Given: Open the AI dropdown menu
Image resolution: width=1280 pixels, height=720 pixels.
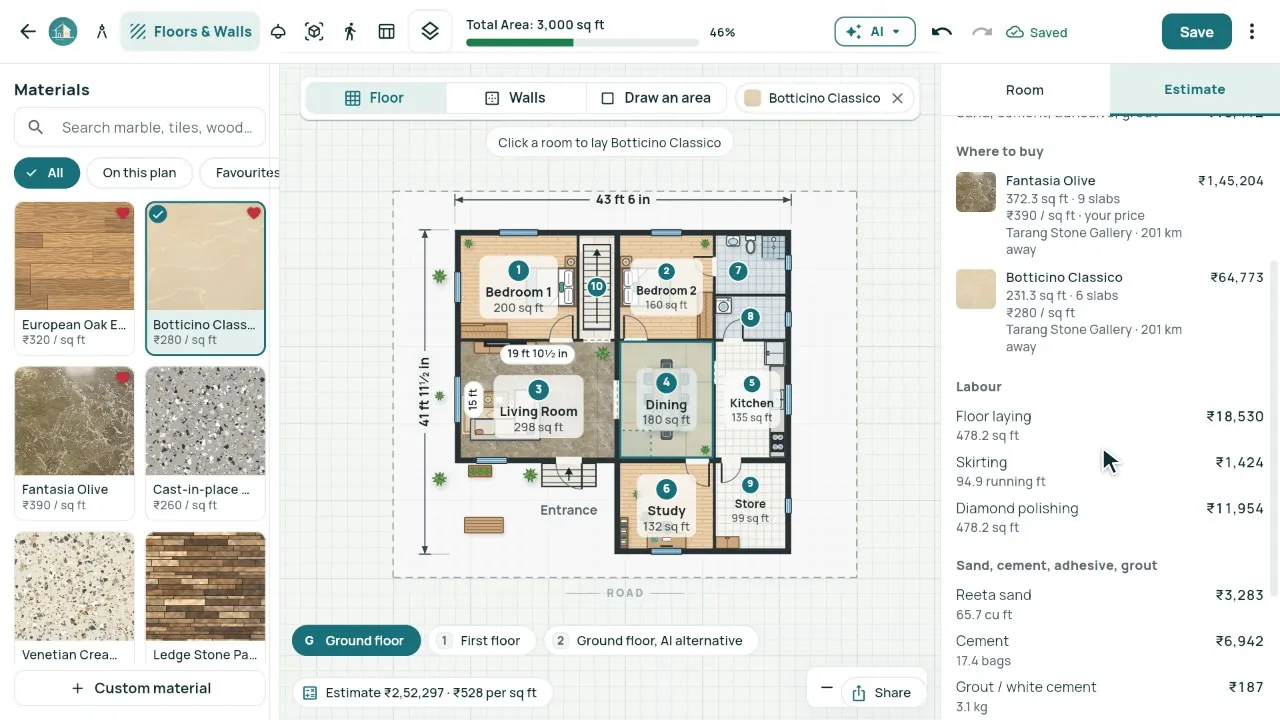Looking at the screenshot, I should 875,32.
